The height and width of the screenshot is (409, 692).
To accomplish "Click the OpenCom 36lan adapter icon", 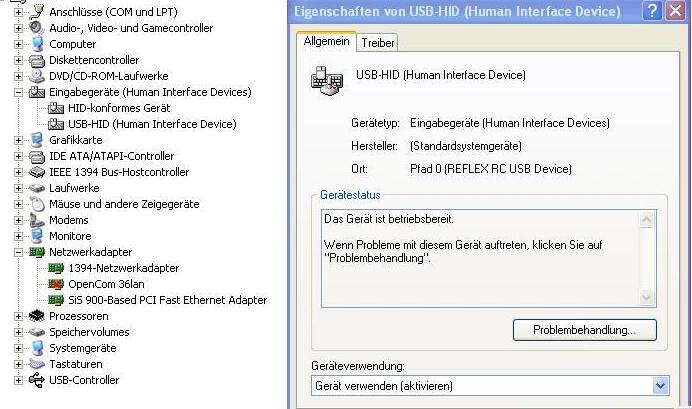I will [x=57, y=284].
